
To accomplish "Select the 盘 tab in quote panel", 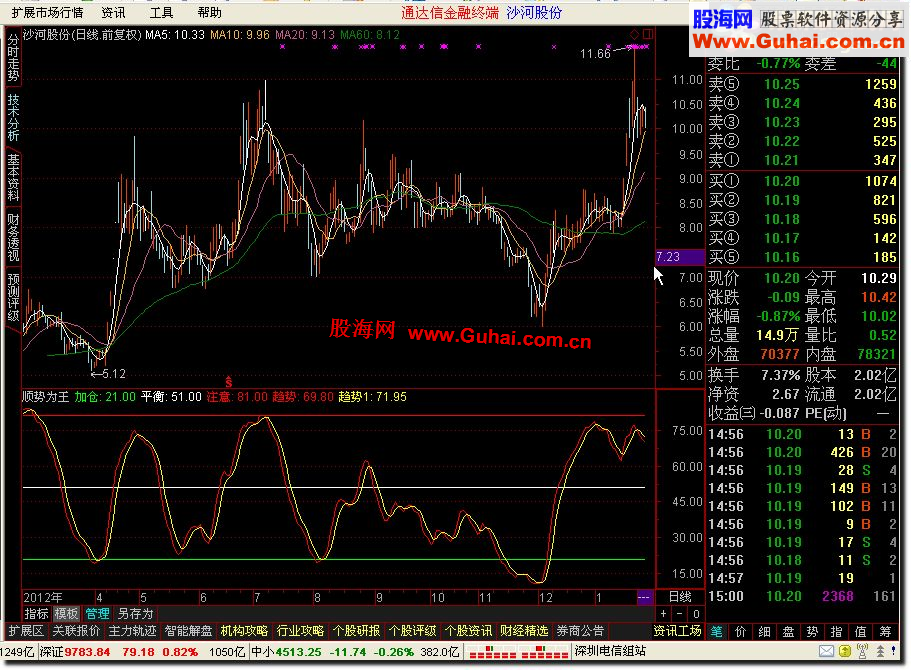I will point(788,632).
